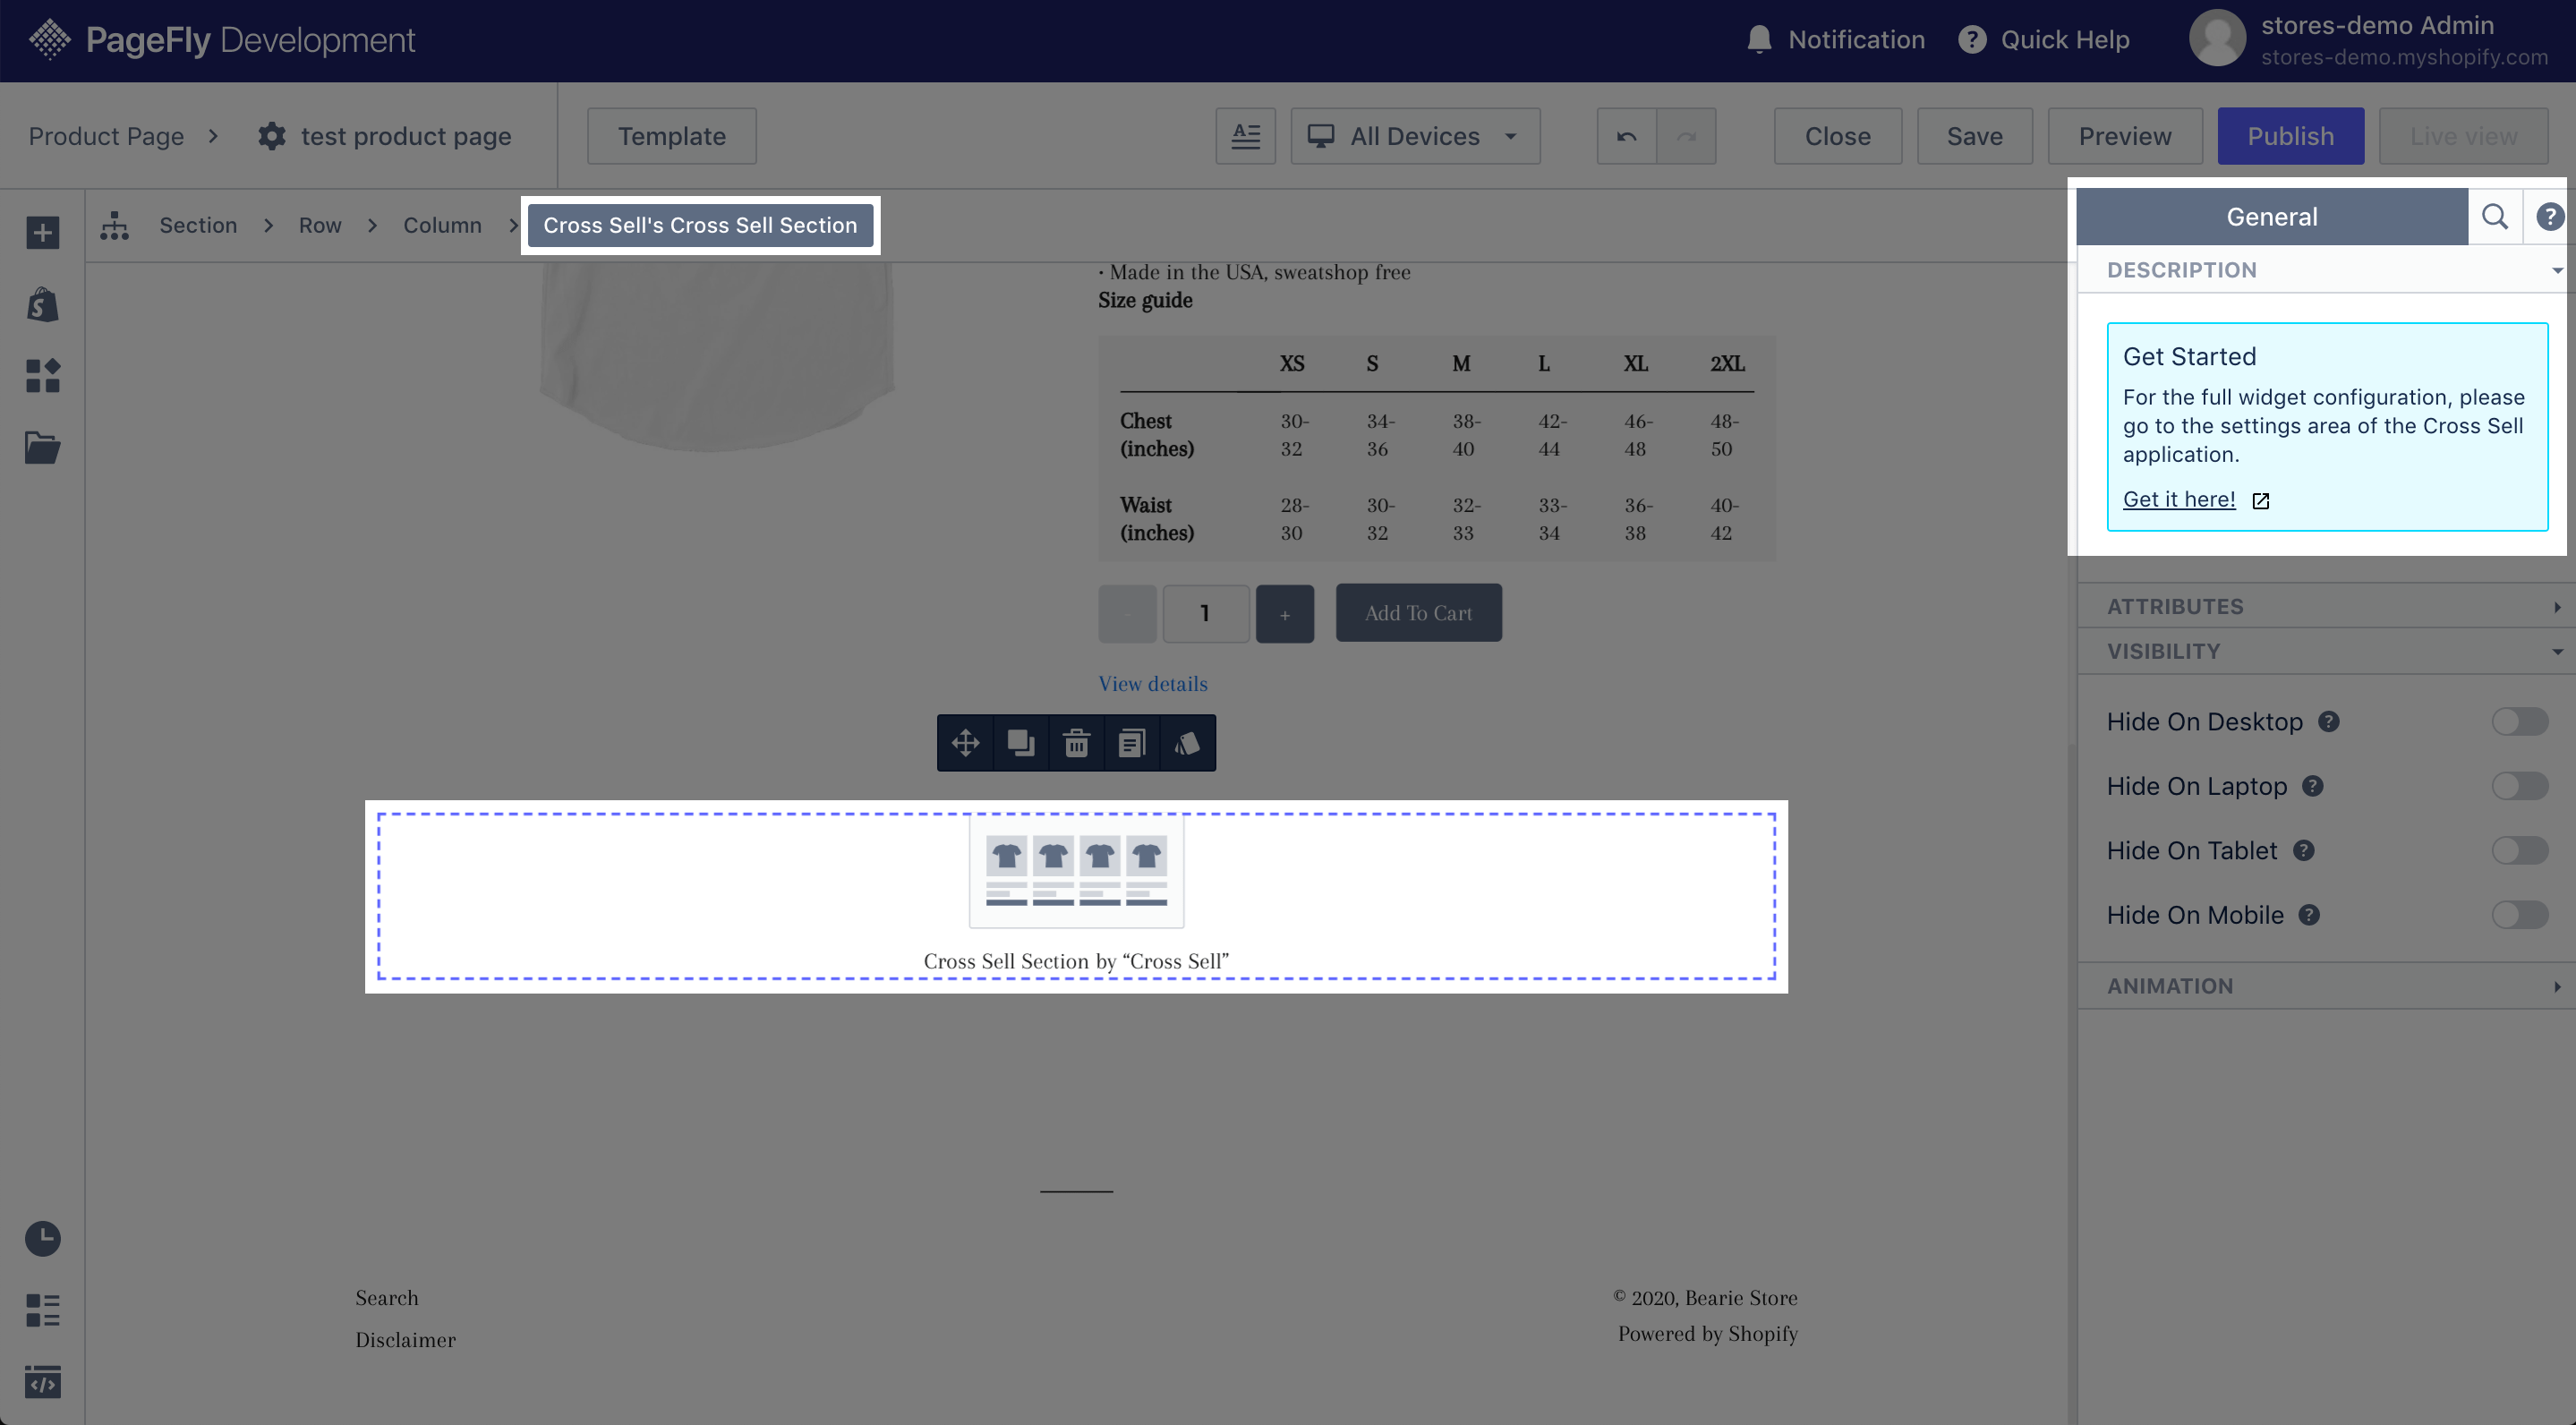Open the Shopify elements bag icon
The image size is (2576, 1425).
[x=42, y=304]
